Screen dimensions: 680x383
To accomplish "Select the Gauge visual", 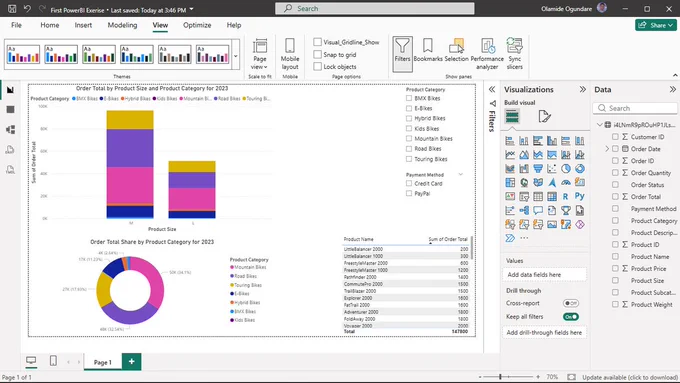I will (x=566, y=182).
